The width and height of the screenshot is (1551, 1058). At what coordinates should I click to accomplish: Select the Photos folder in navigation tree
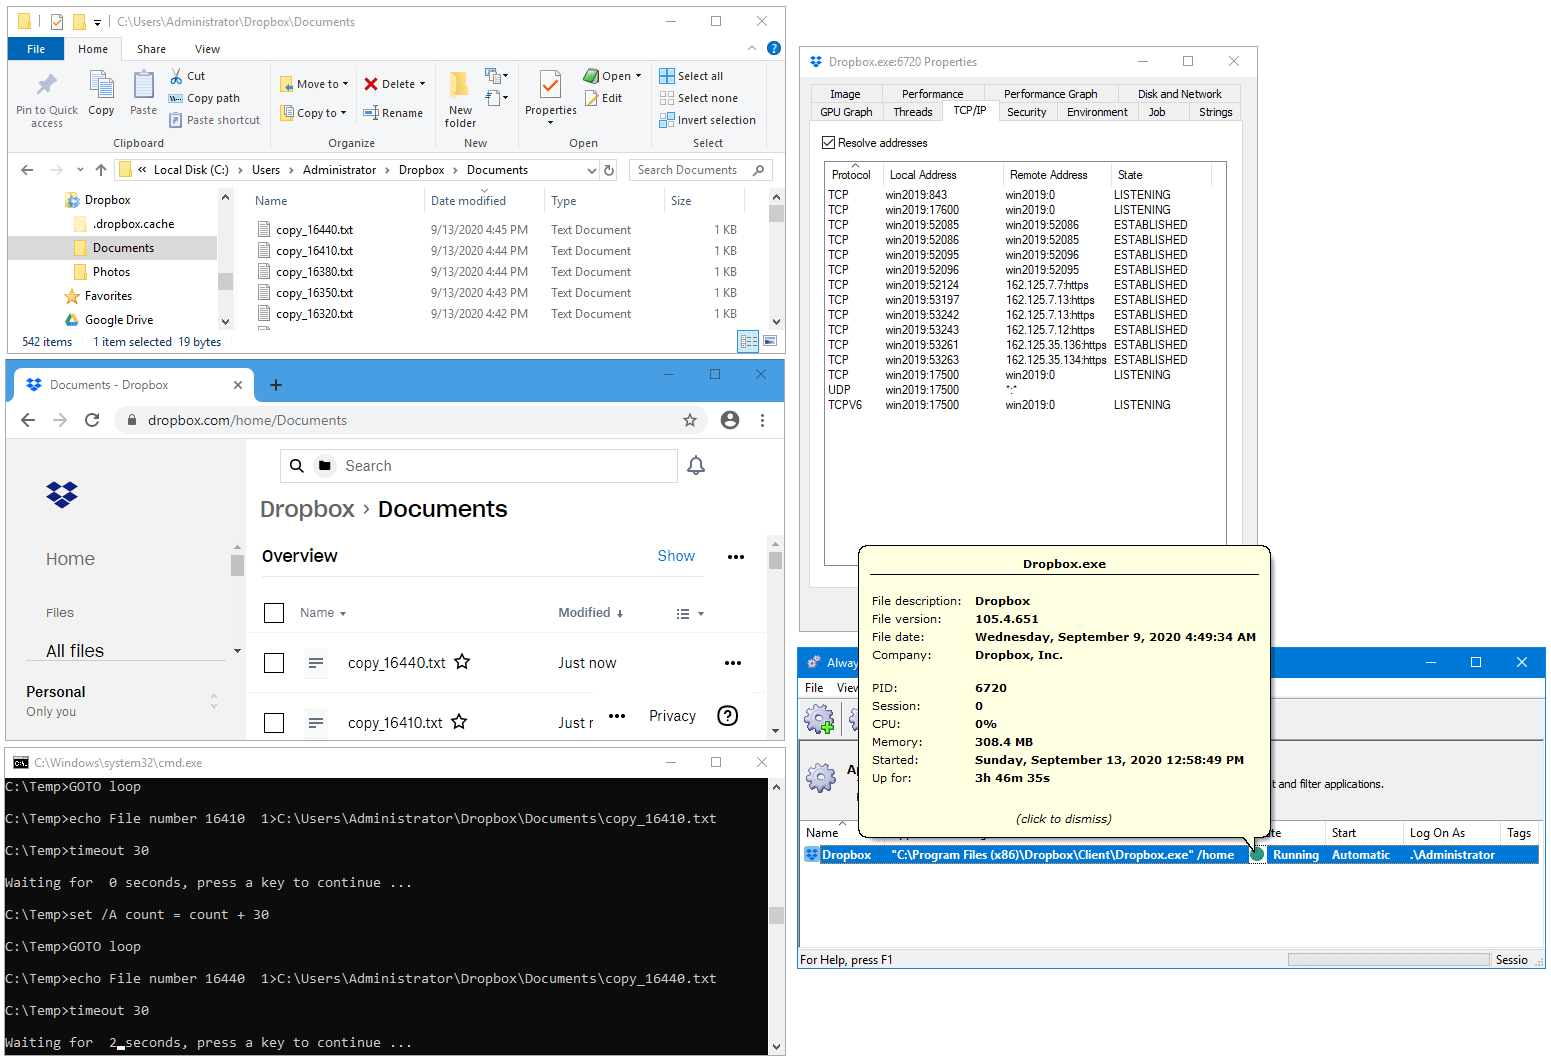[111, 272]
